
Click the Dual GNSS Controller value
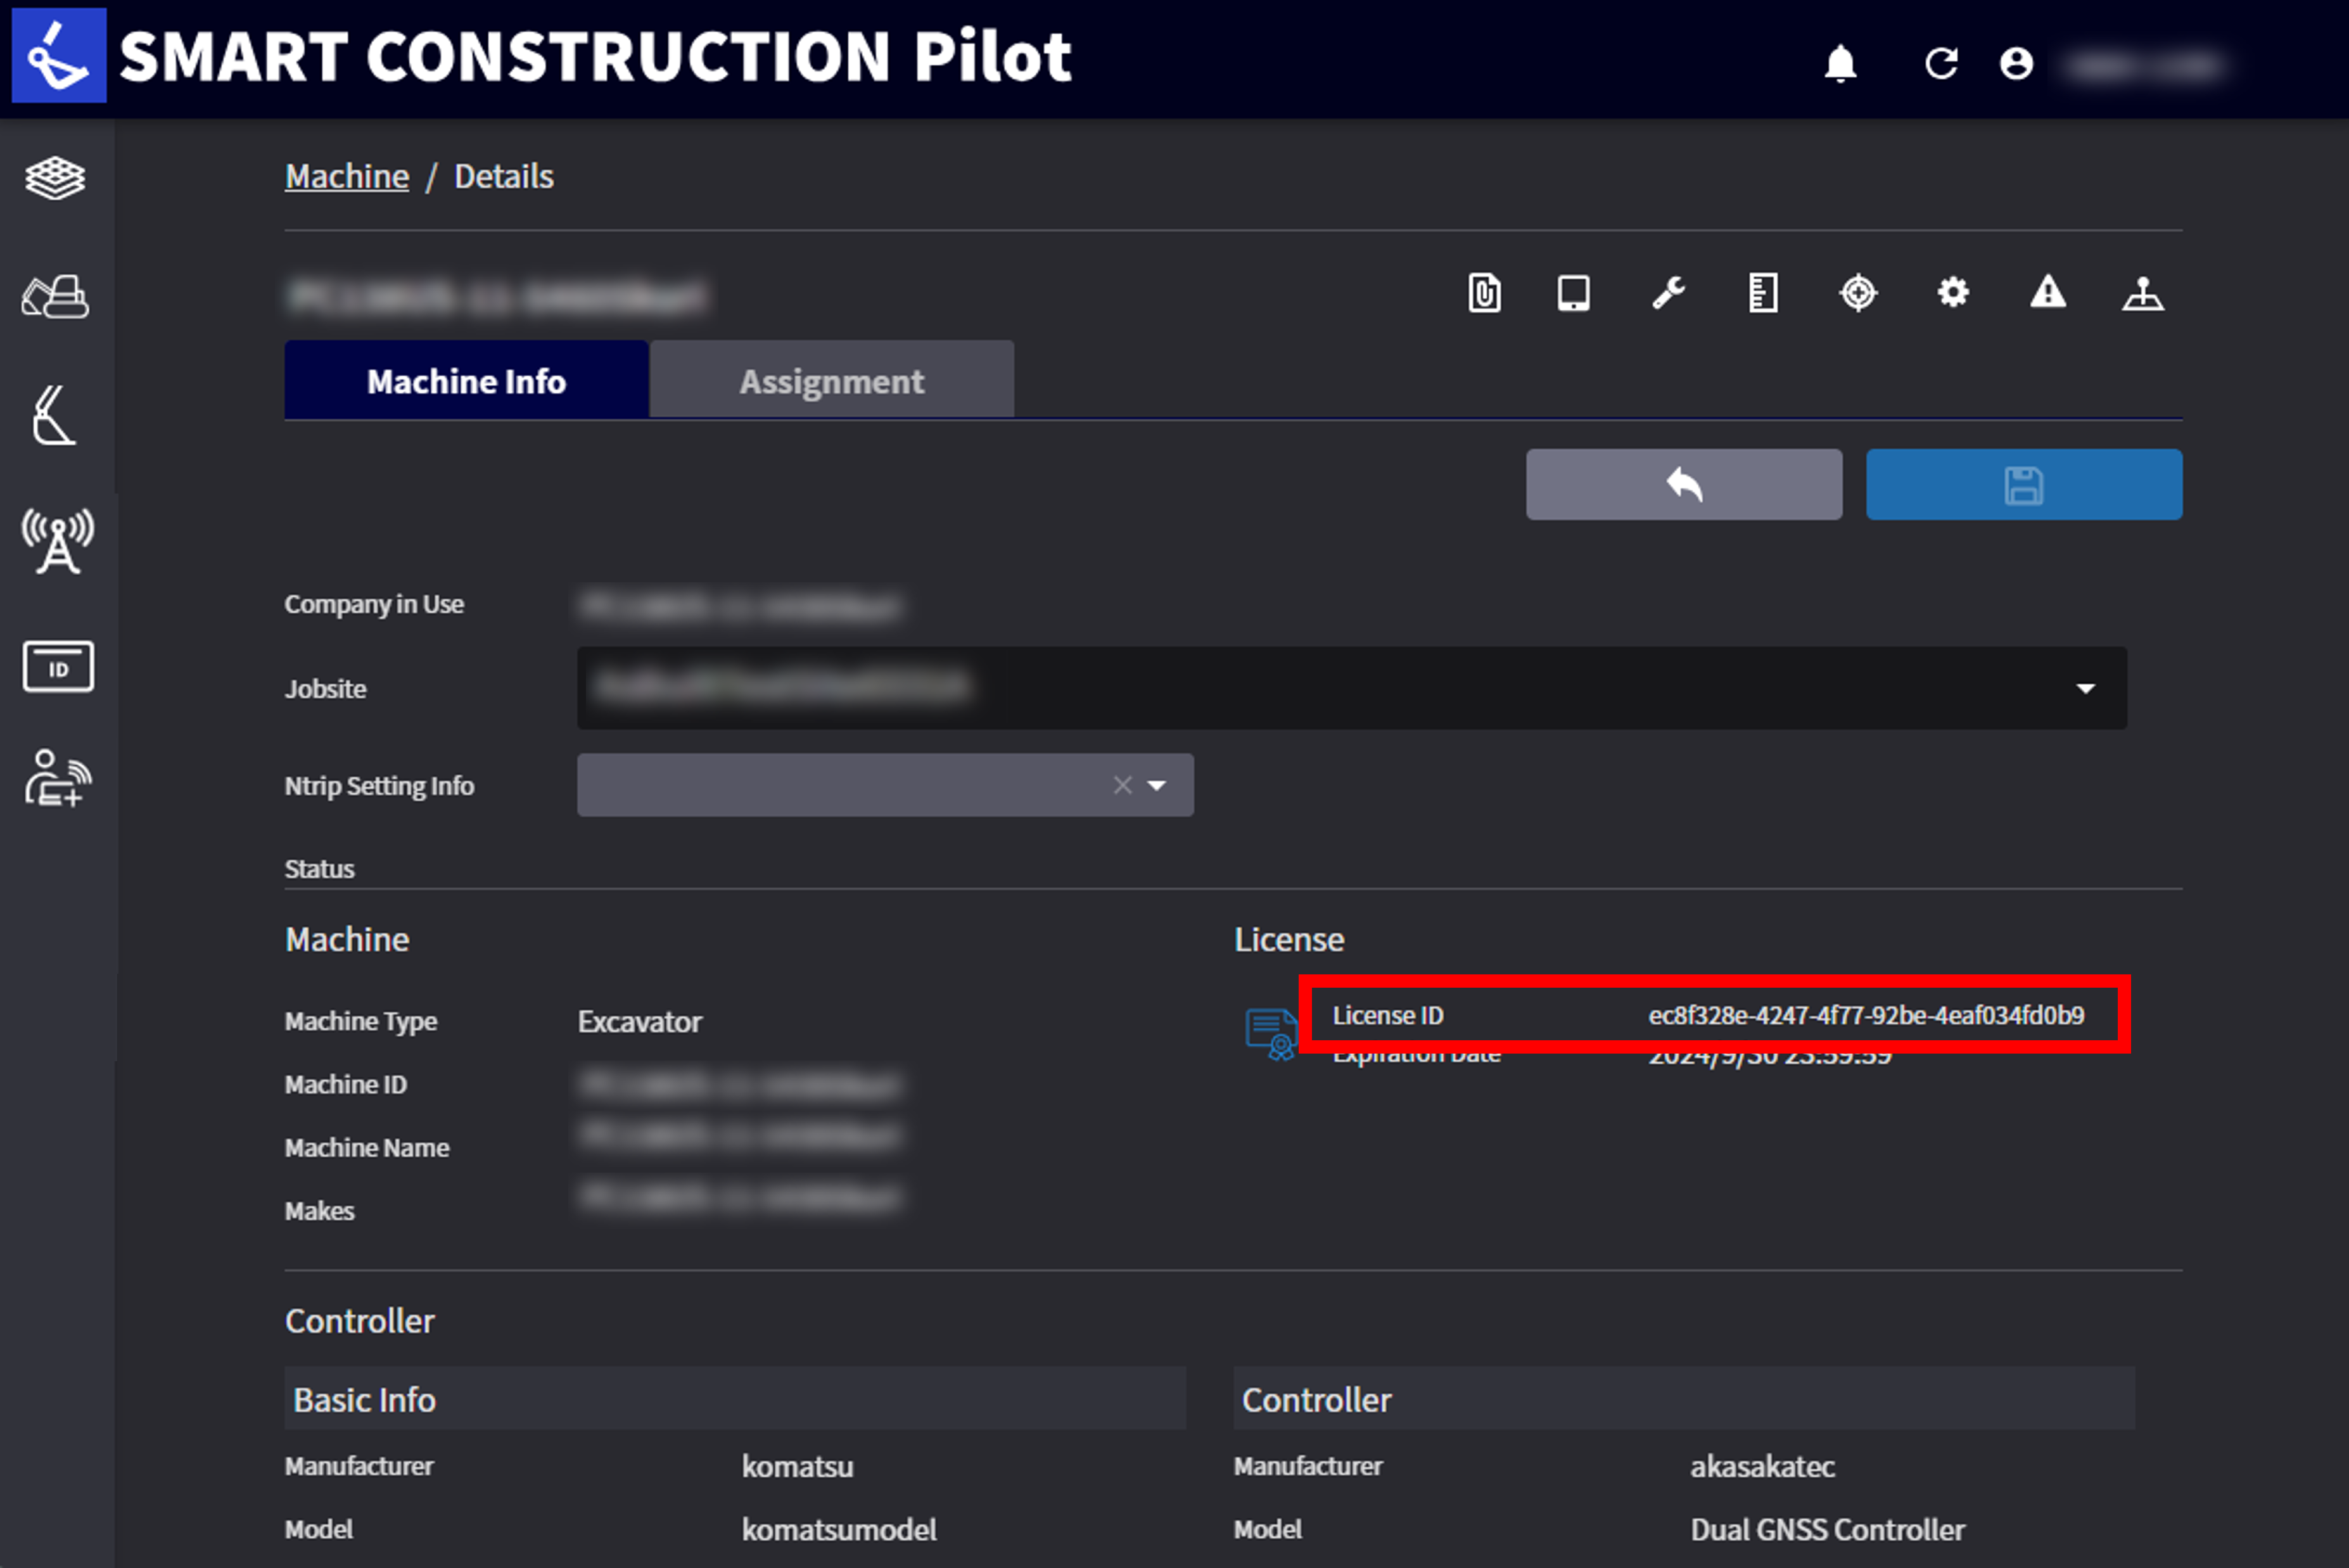coord(1827,1529)
